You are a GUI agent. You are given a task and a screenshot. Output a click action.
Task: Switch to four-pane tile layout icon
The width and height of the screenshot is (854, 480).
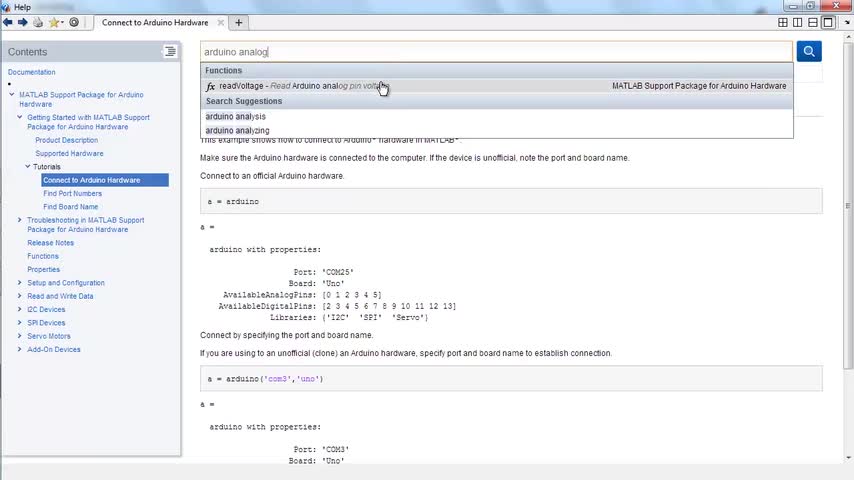click(x=783, y=22)
